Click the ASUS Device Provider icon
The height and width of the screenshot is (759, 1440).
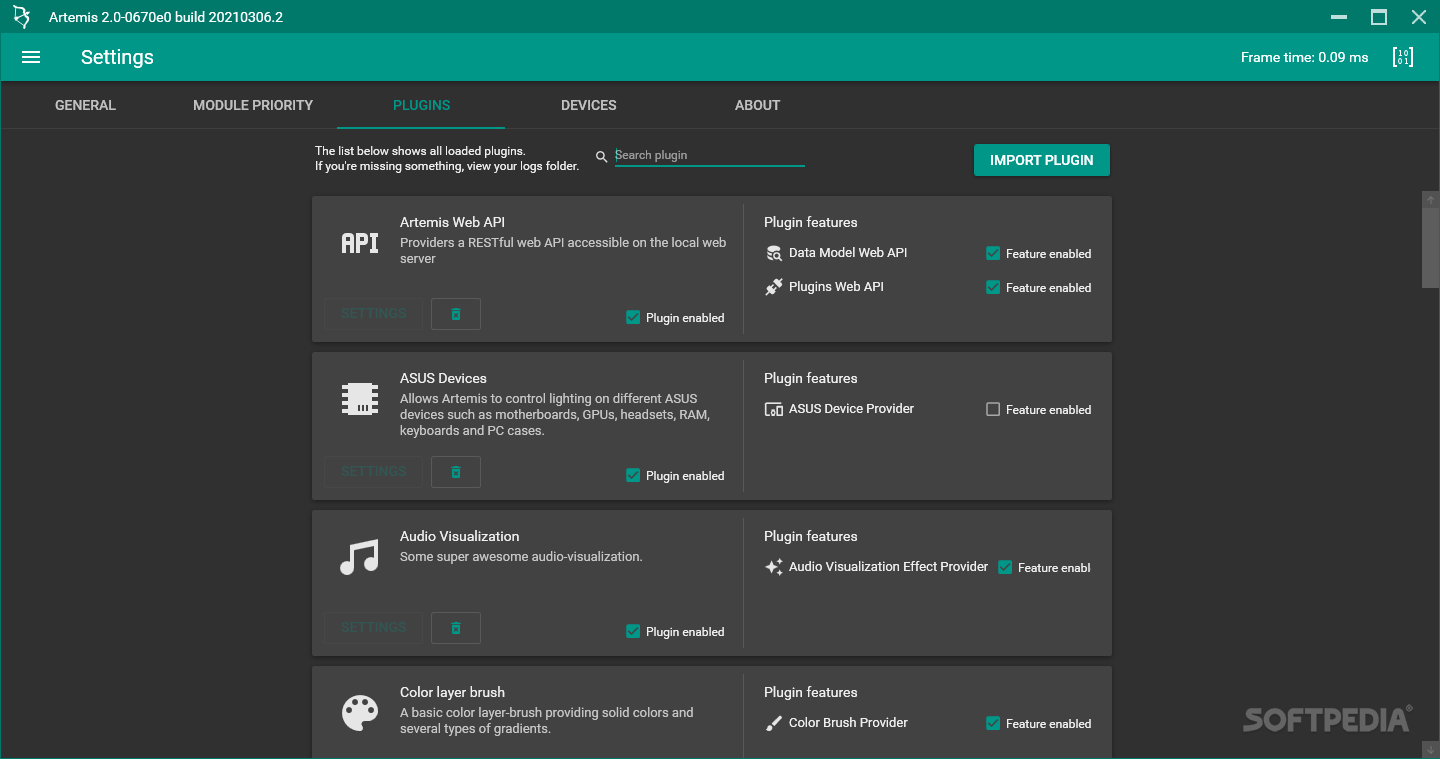point(774,409)
